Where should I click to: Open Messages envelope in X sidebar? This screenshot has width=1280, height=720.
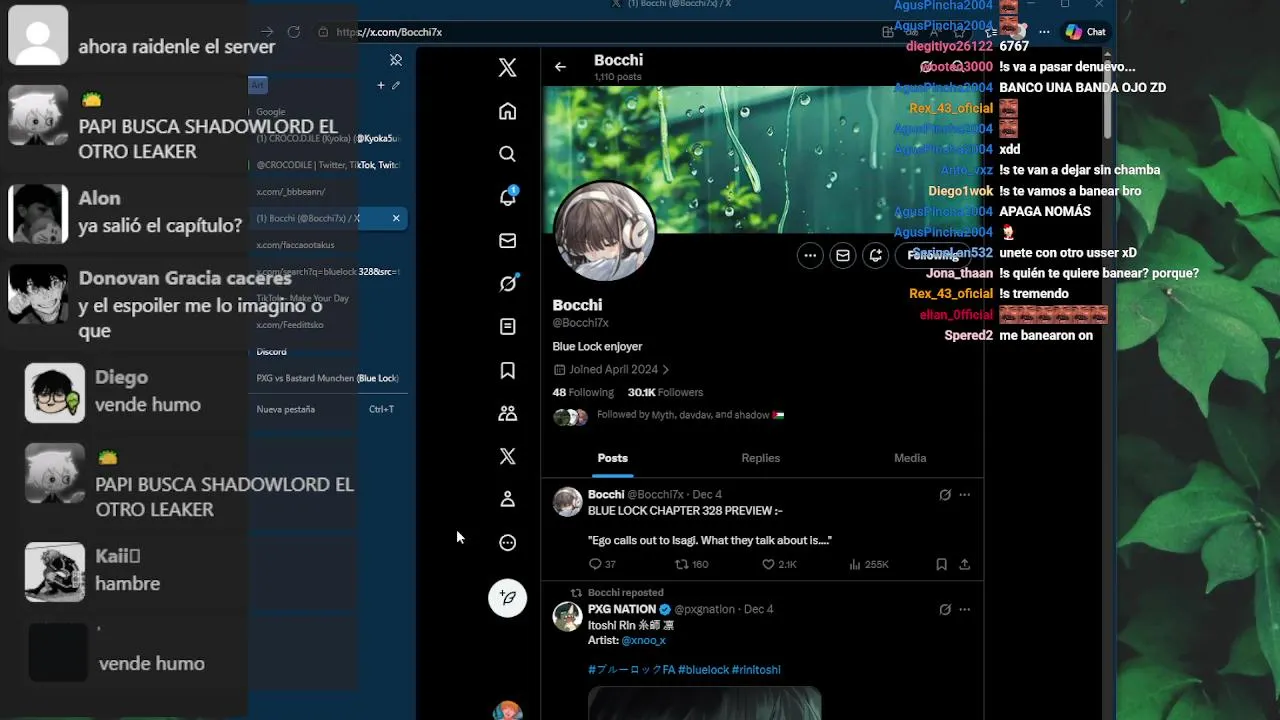point(507,241)
